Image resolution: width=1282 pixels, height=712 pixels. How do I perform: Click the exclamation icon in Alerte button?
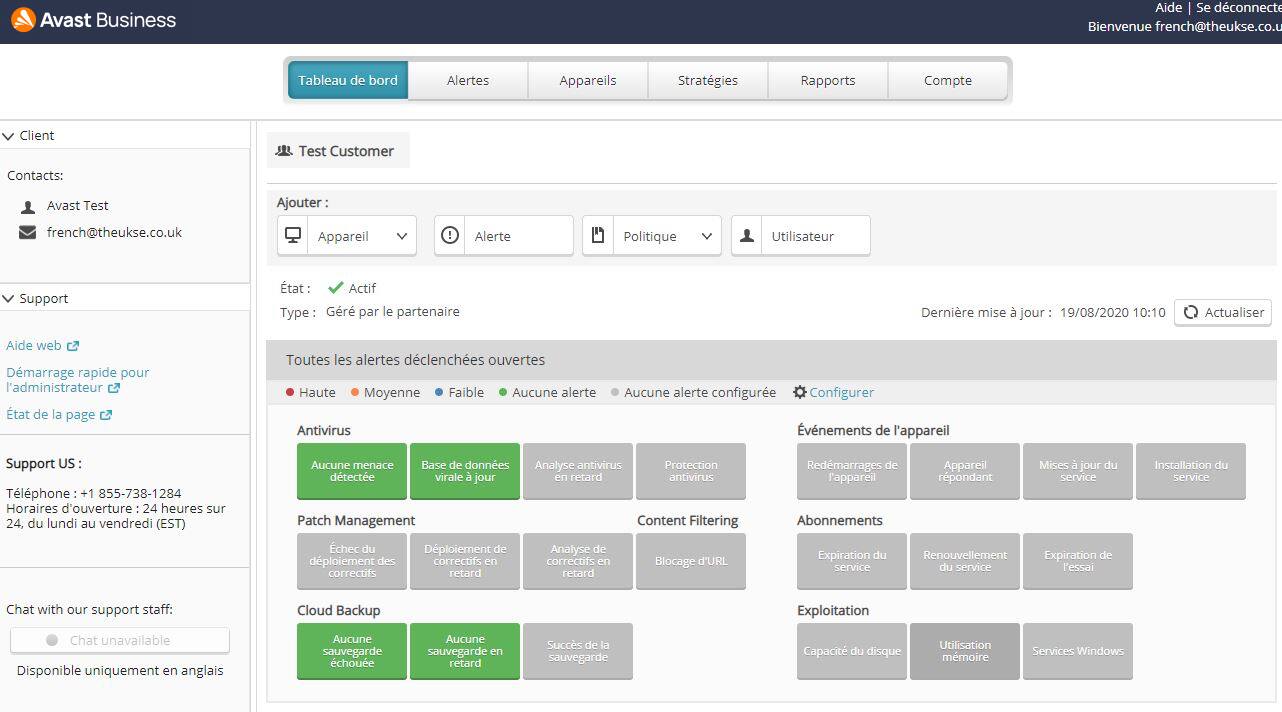(x=450, y=236)
